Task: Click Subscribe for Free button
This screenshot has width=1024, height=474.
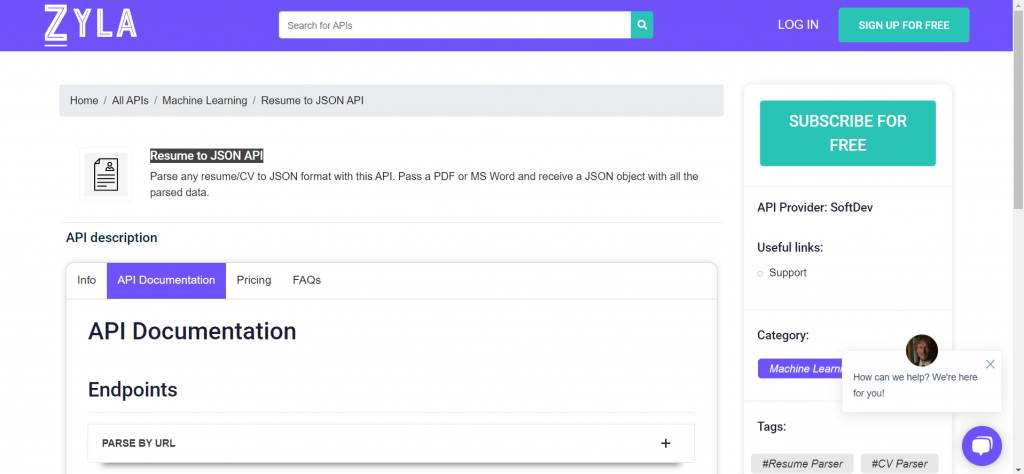Action: [x=848, y=133]
